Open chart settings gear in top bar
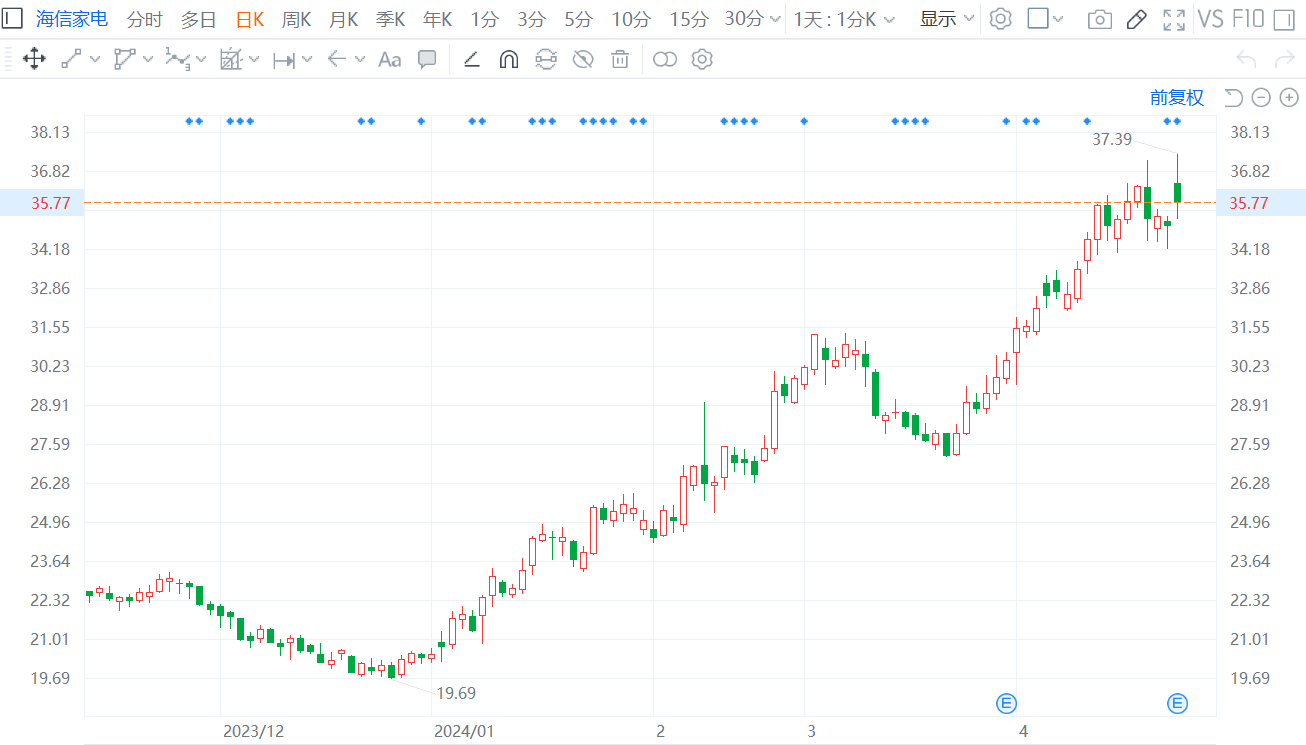The height and width of the screenshot is (745, 1306). point(1000,18)
